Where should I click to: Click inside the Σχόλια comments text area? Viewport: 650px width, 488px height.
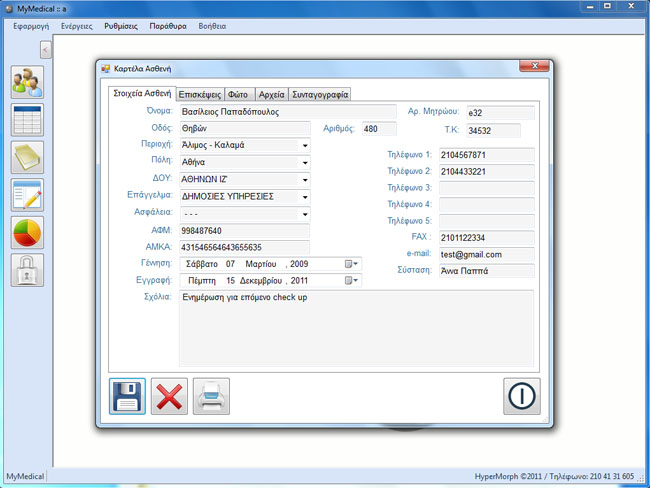[x=356, y=328]
